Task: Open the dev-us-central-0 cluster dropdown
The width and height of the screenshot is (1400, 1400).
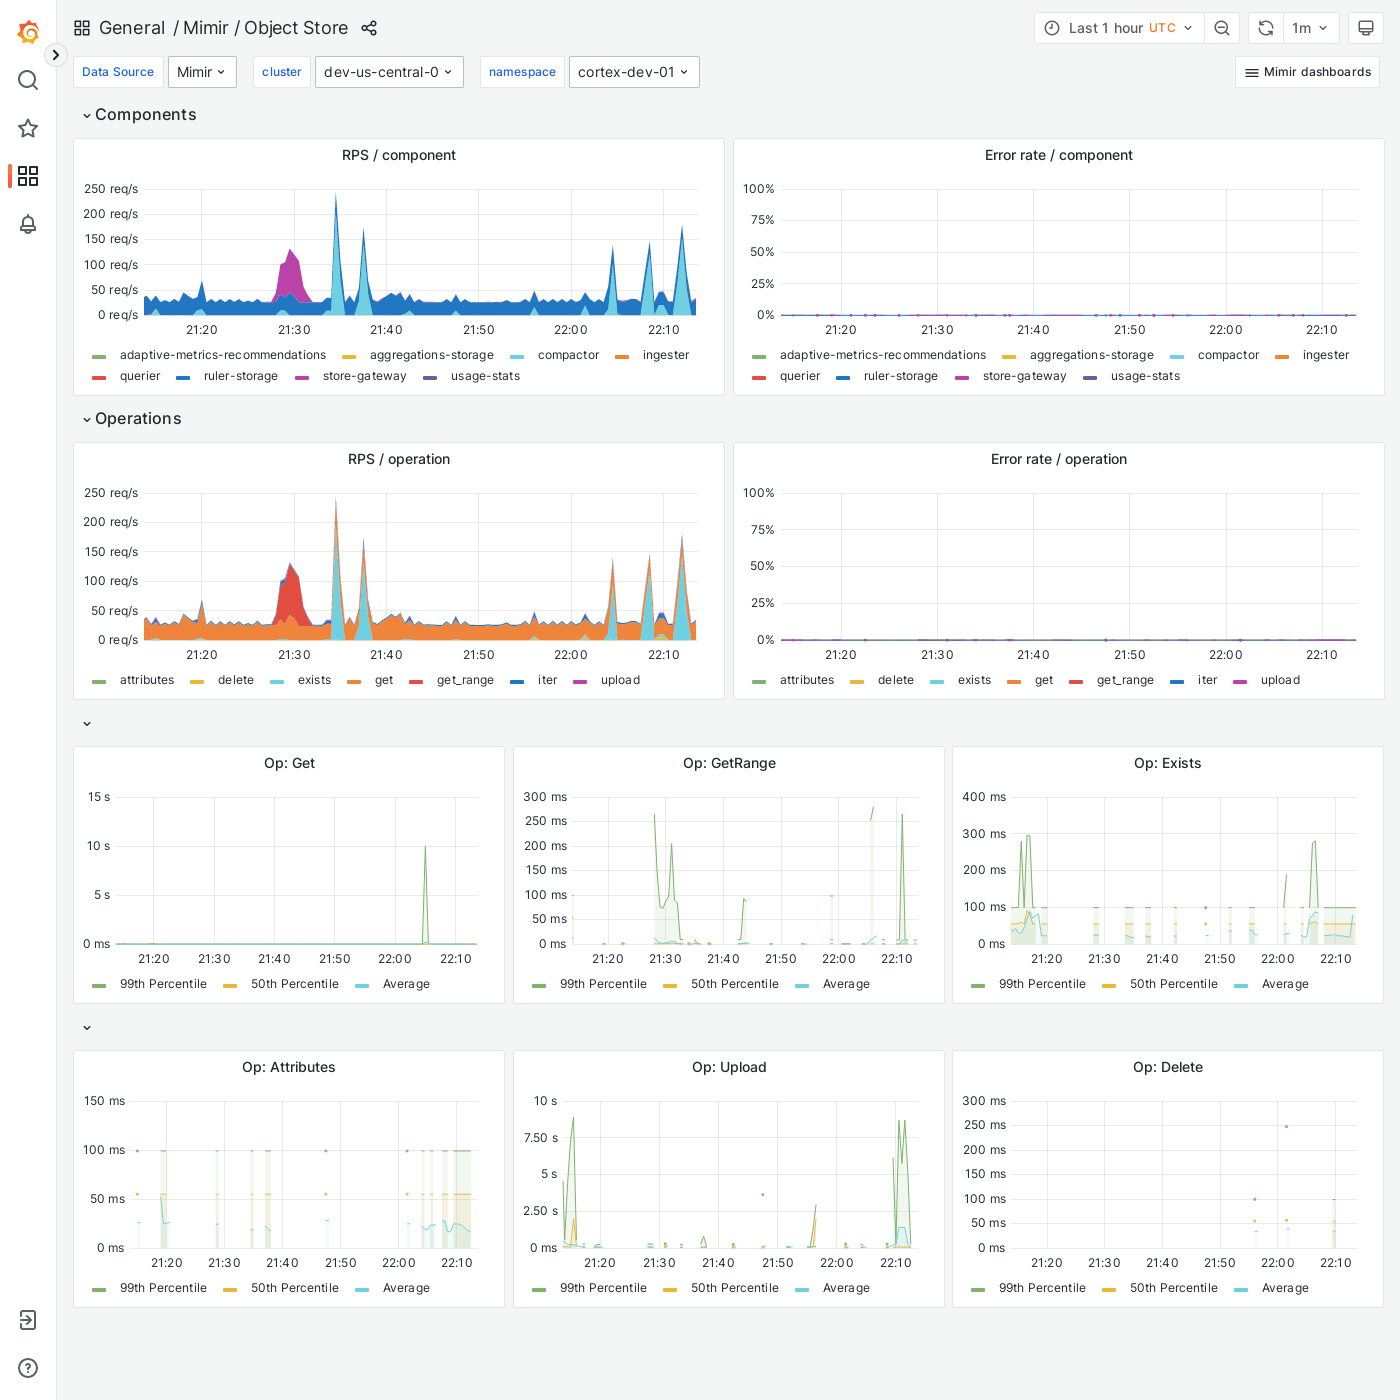Action: (389, 72)
